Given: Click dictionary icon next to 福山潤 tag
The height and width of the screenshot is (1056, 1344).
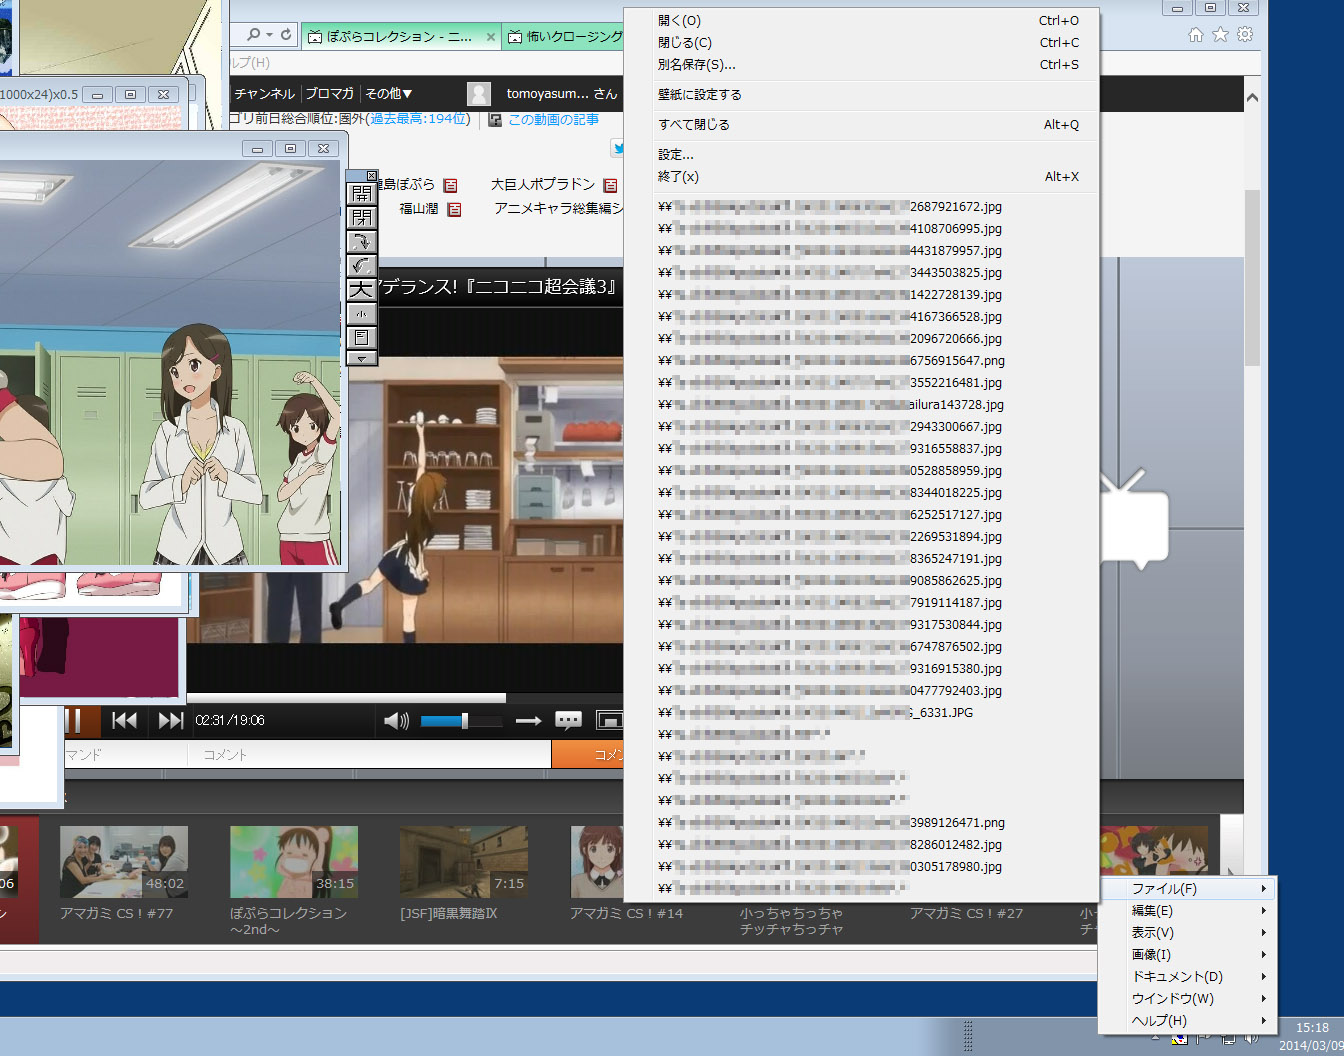Looking at the screenshot, I should point(454,209).
